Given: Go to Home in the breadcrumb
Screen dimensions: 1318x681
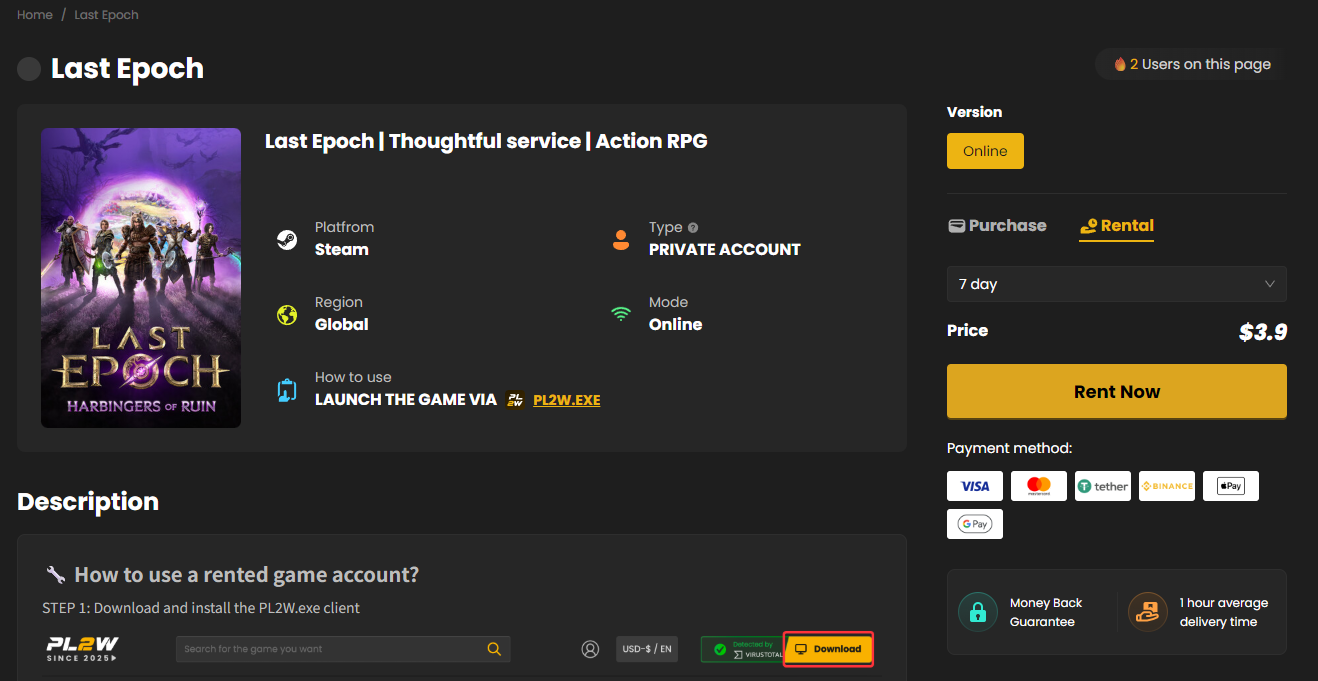Looking at the screenshot, I should [x=35, y=15].
